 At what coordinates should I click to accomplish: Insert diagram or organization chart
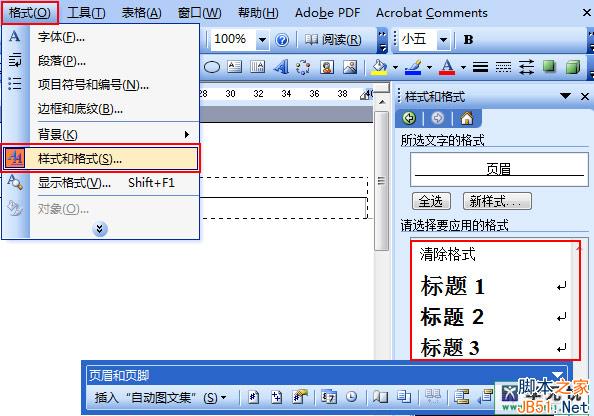tap(303, 67)
